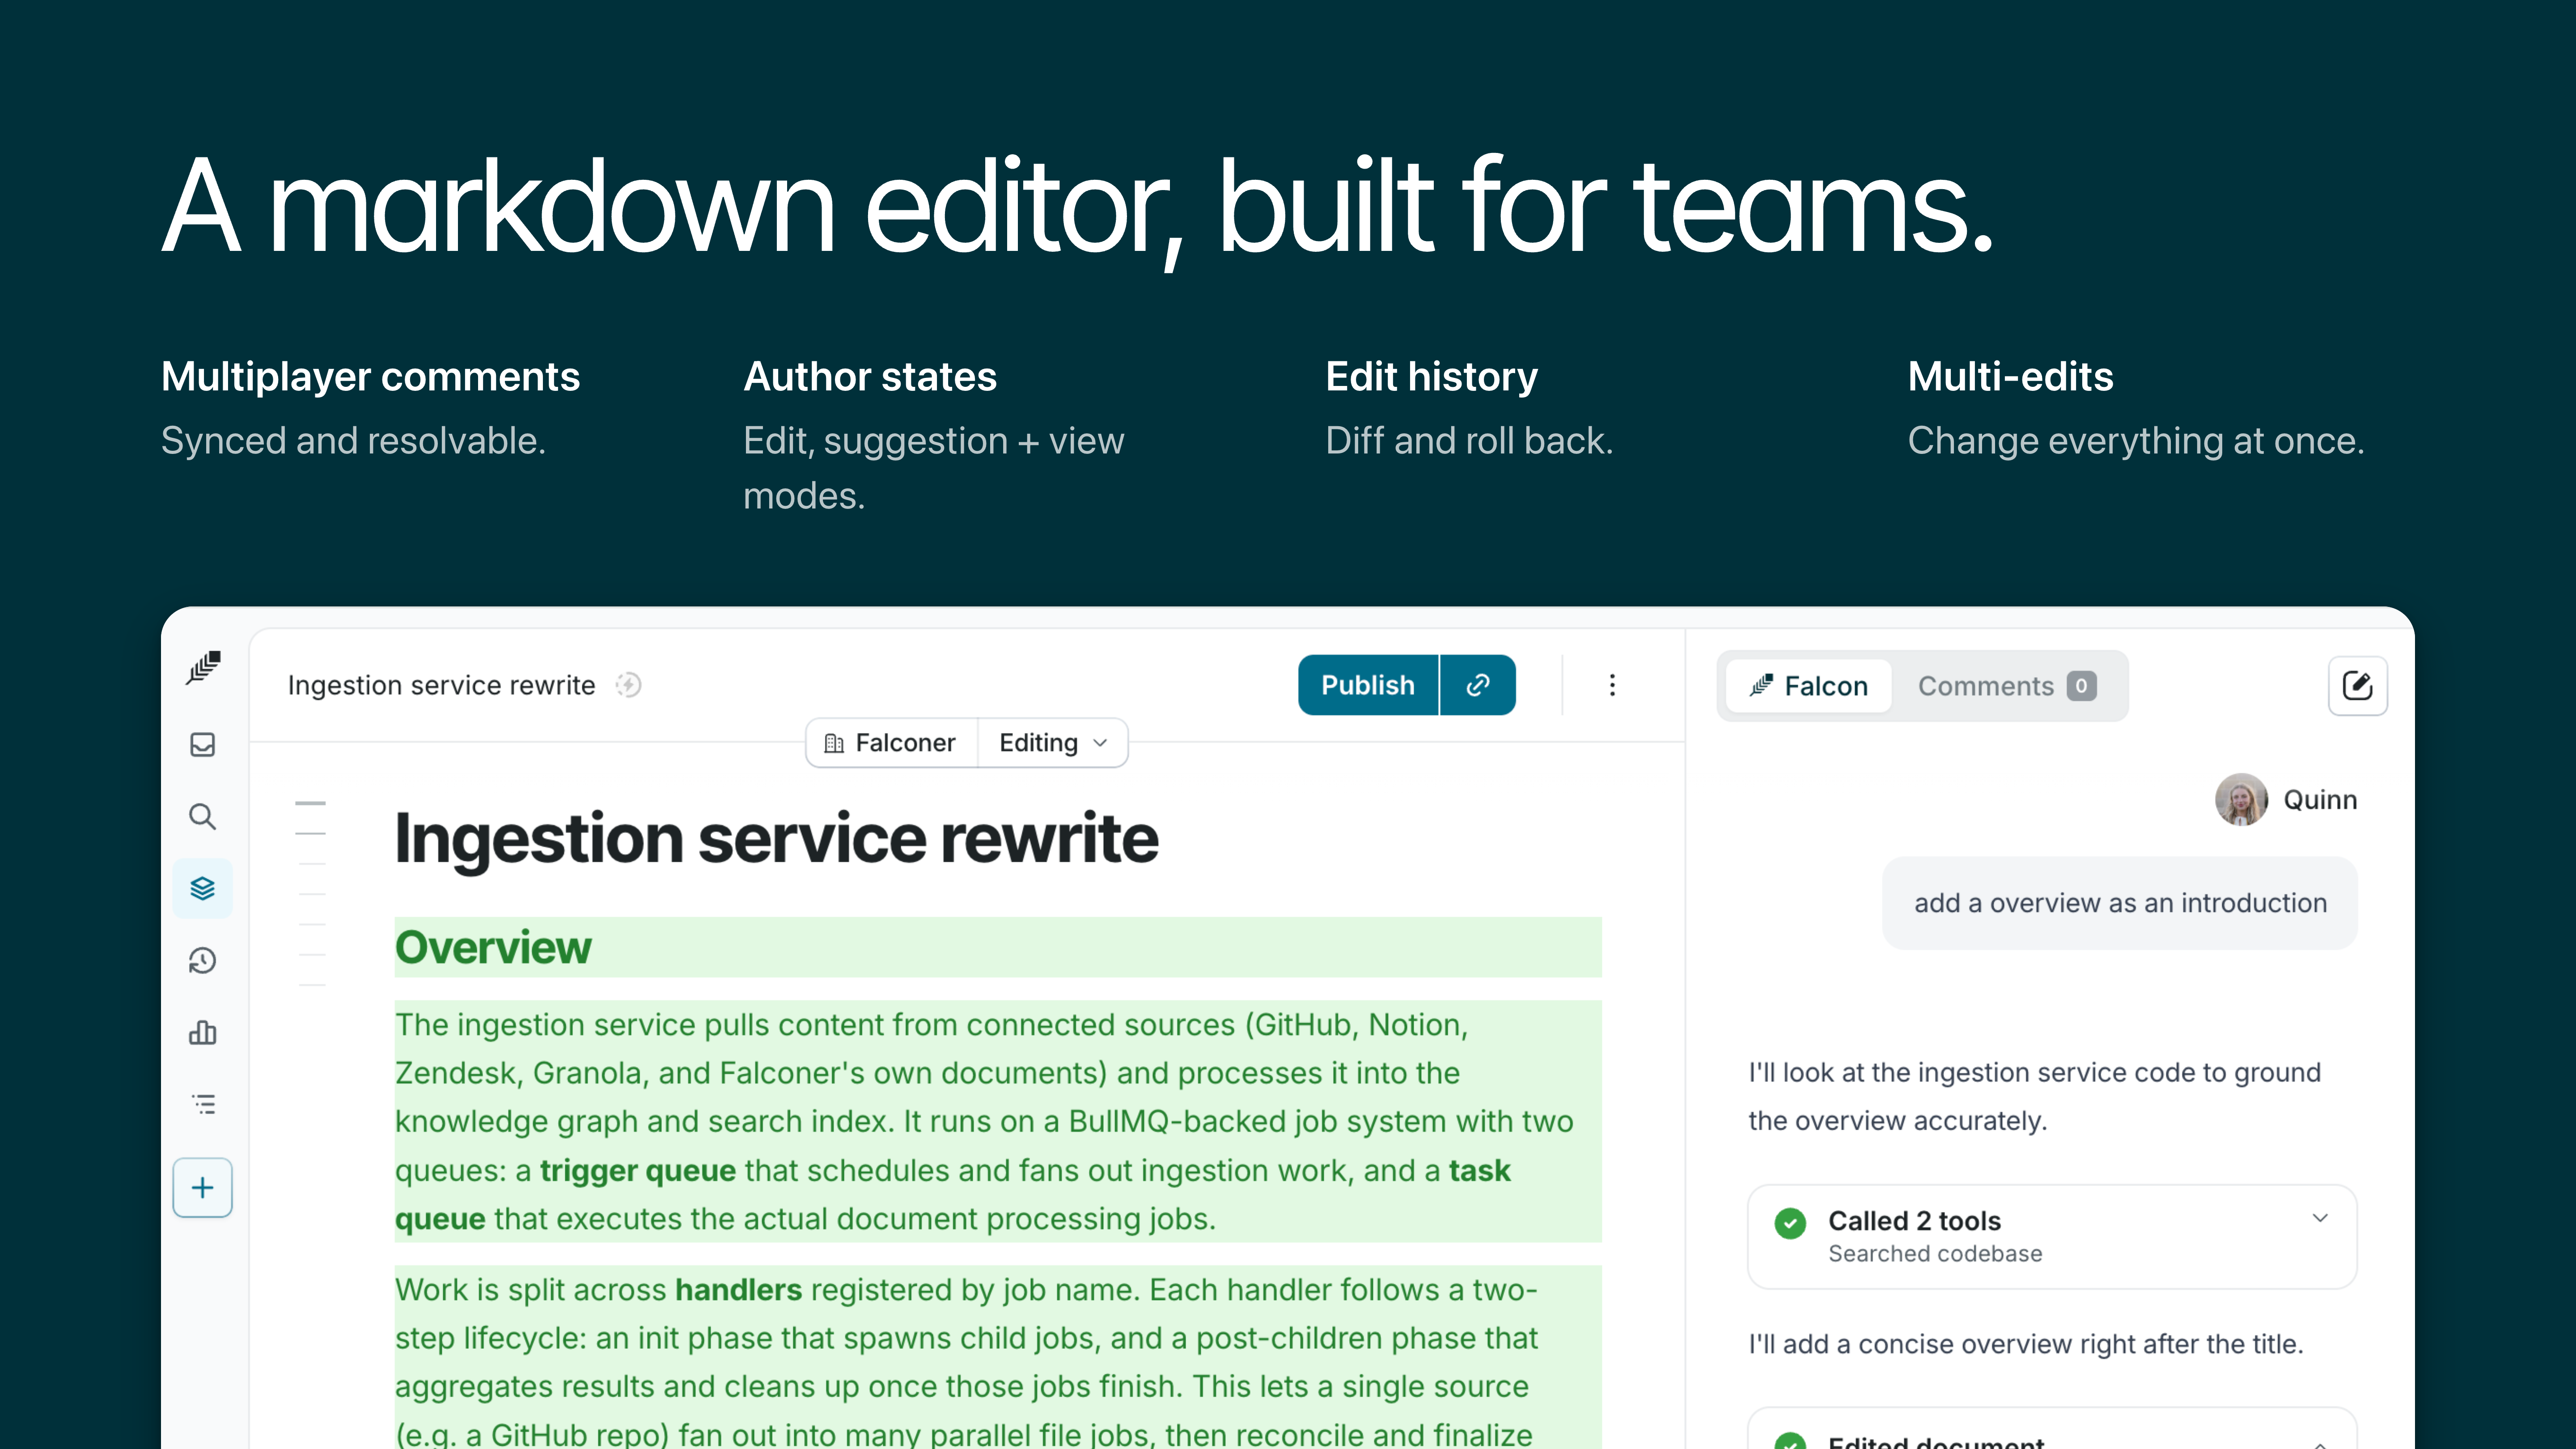The width and height of the screenshot is (2576, 1449).
Task: Click "I'll add a concise overview right after the title."
Action: tap(2026, 1344)
